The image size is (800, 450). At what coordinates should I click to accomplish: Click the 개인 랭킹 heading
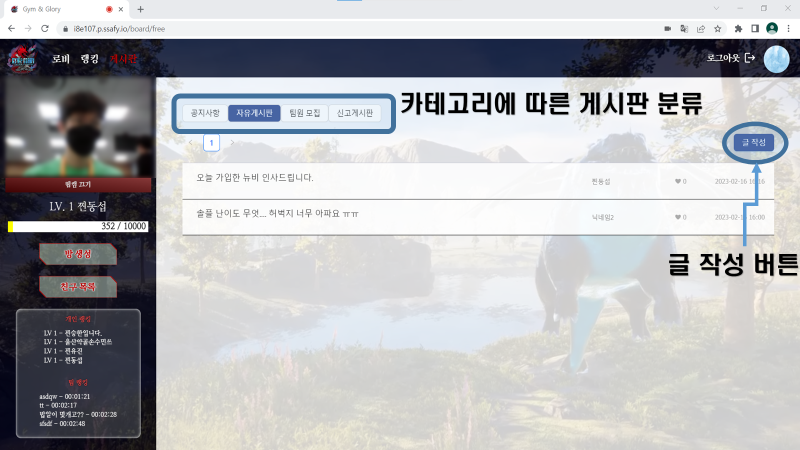tap(78, 319)
